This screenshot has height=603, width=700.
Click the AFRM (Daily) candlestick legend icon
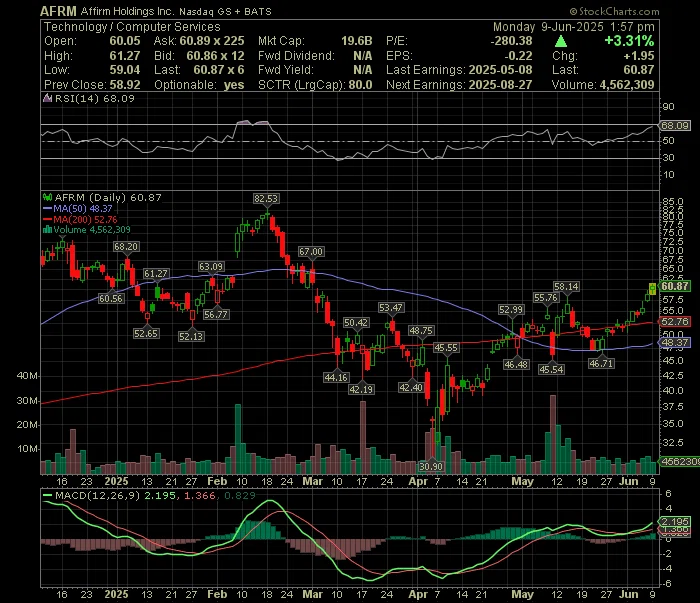(47, 197)
